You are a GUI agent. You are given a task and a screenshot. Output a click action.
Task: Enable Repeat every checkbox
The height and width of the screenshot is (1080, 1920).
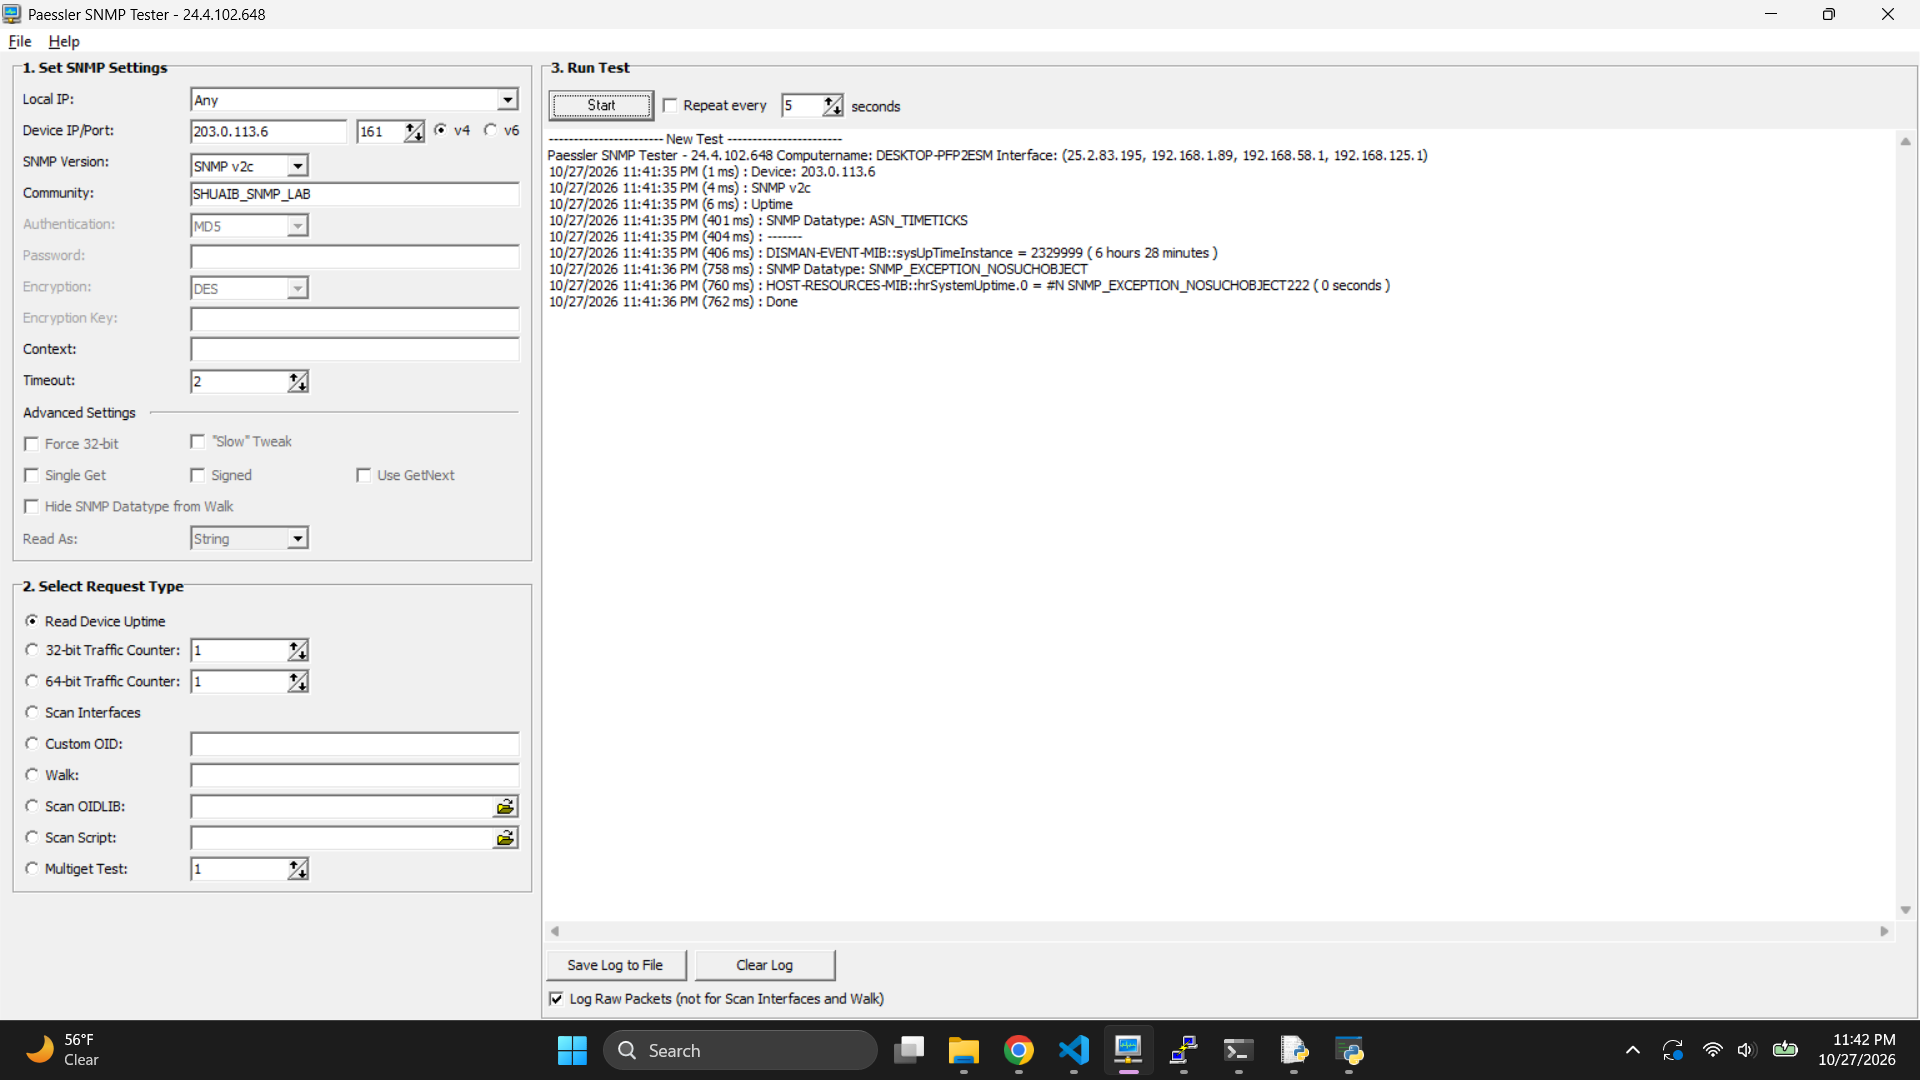[670, 105]
